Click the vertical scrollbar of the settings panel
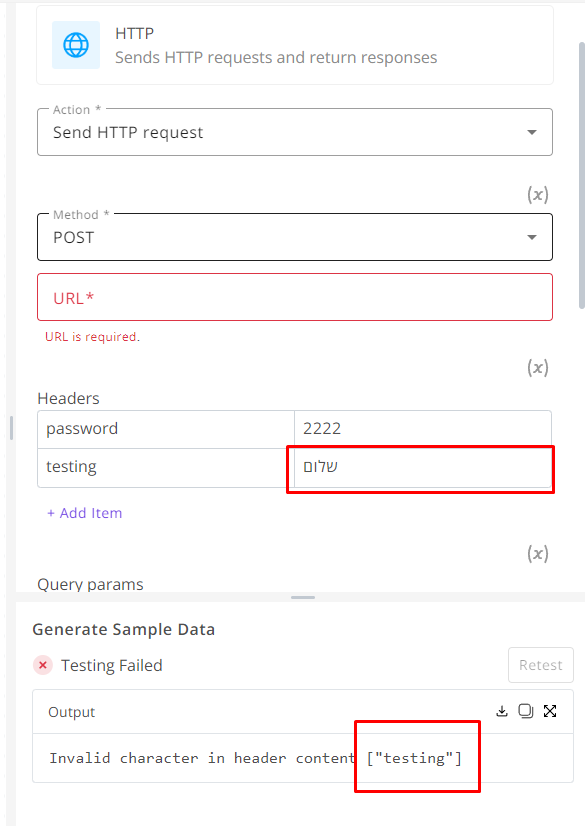585x826 pixels. pos(581,175)
